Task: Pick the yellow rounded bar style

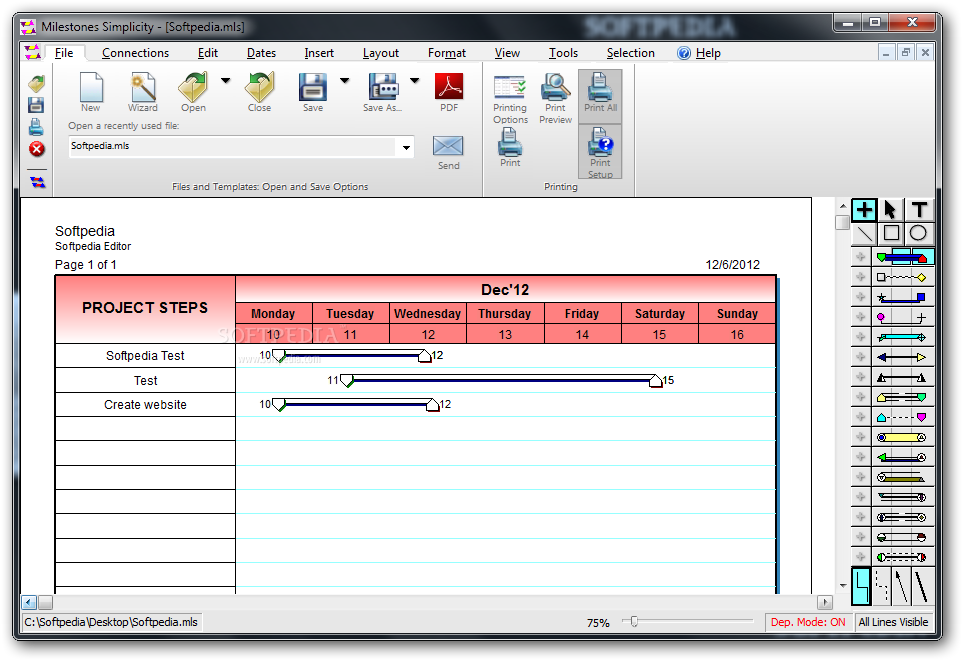Action: tap(902, 437)
